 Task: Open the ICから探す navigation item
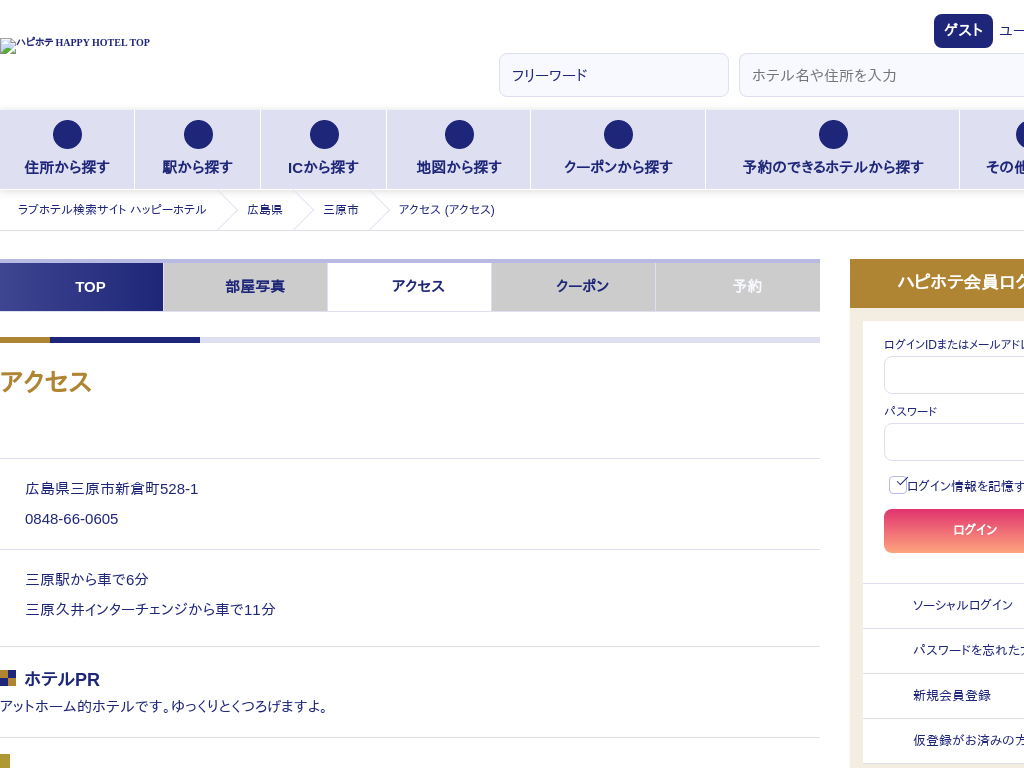coord(324,150)
